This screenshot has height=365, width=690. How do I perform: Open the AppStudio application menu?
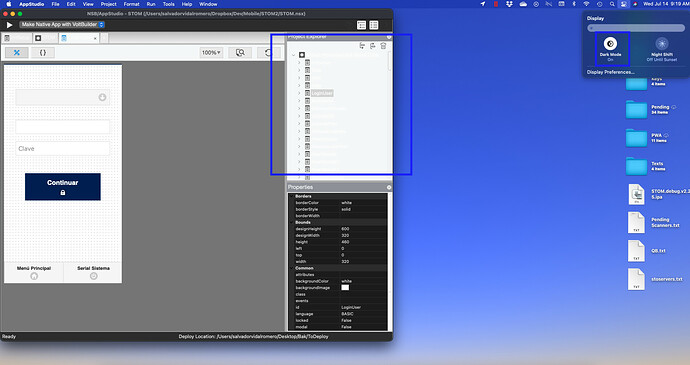31,4
